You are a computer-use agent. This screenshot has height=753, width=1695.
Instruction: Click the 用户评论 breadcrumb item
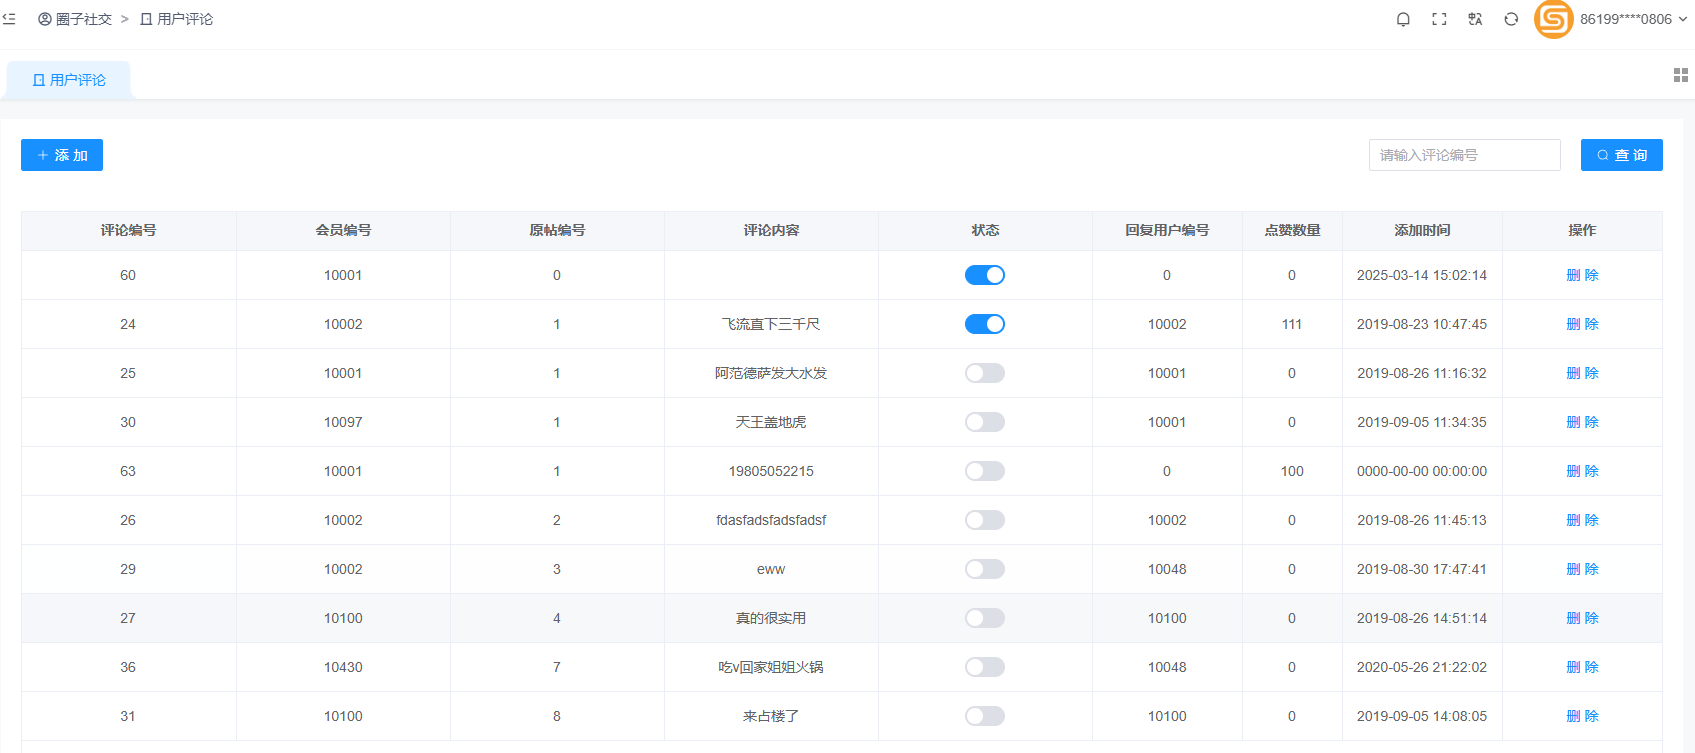tap(177, 19)
